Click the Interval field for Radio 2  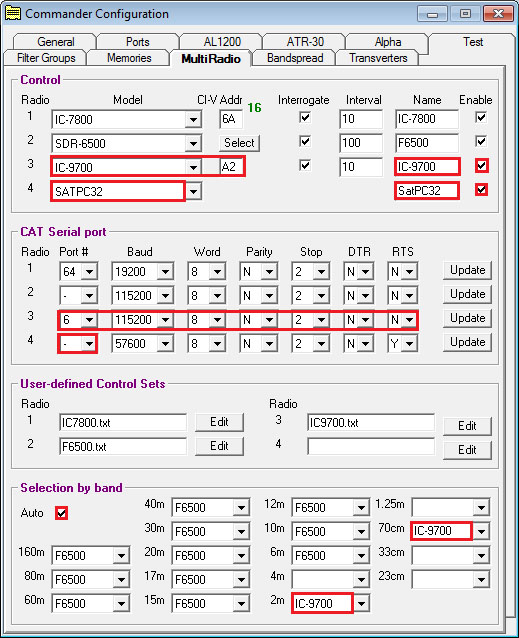(x=361, y=143)
